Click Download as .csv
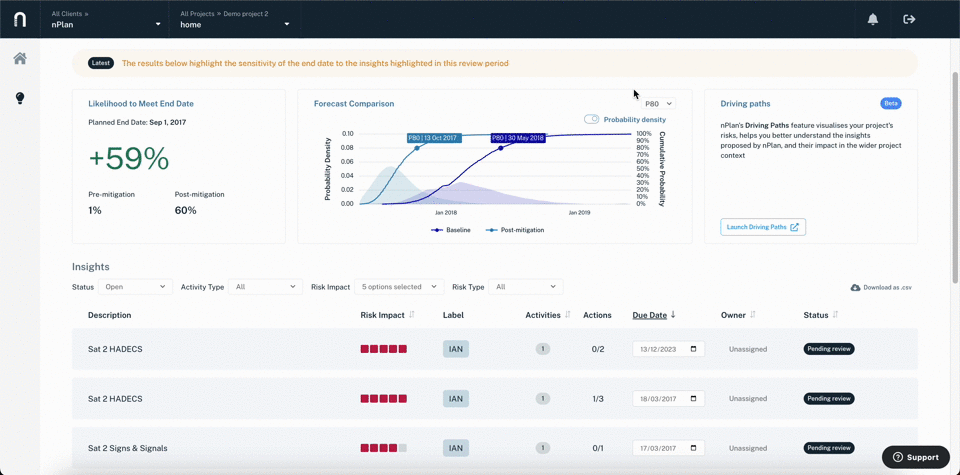 coord(881,287)
